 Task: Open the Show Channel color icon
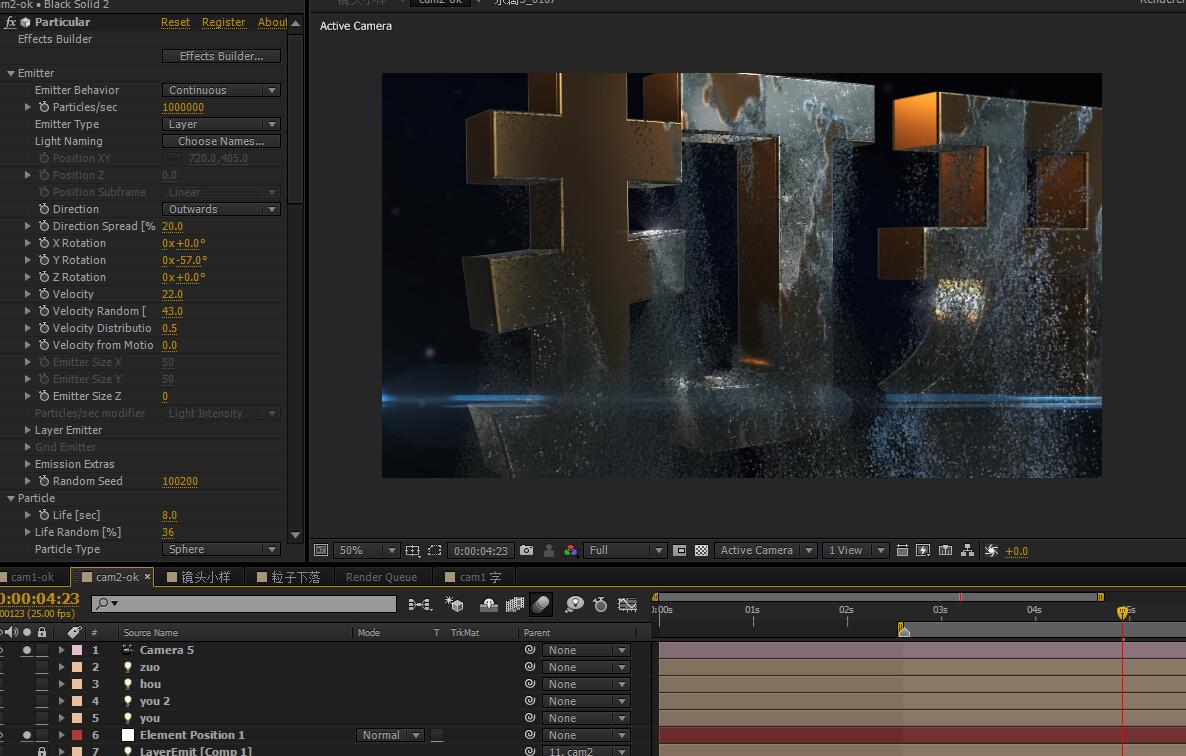[570, 550]
